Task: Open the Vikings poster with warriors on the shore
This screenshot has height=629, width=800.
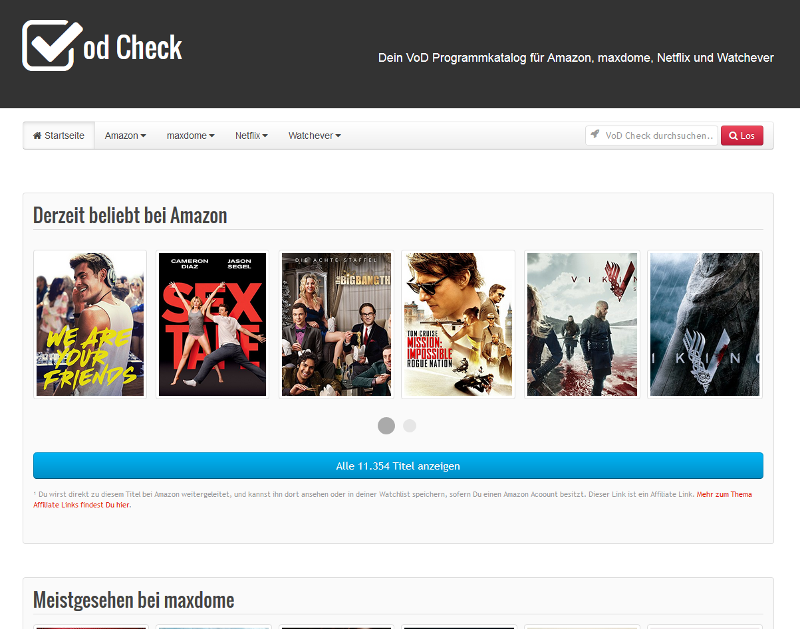Action: (582, 324)
